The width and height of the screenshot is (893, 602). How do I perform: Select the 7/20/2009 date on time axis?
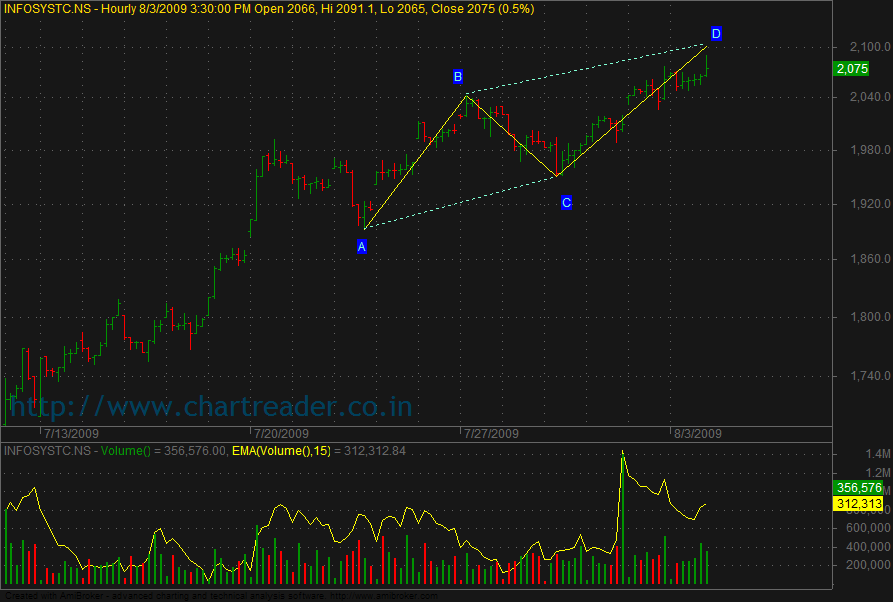pyautogui.click(x=281, y=434)
